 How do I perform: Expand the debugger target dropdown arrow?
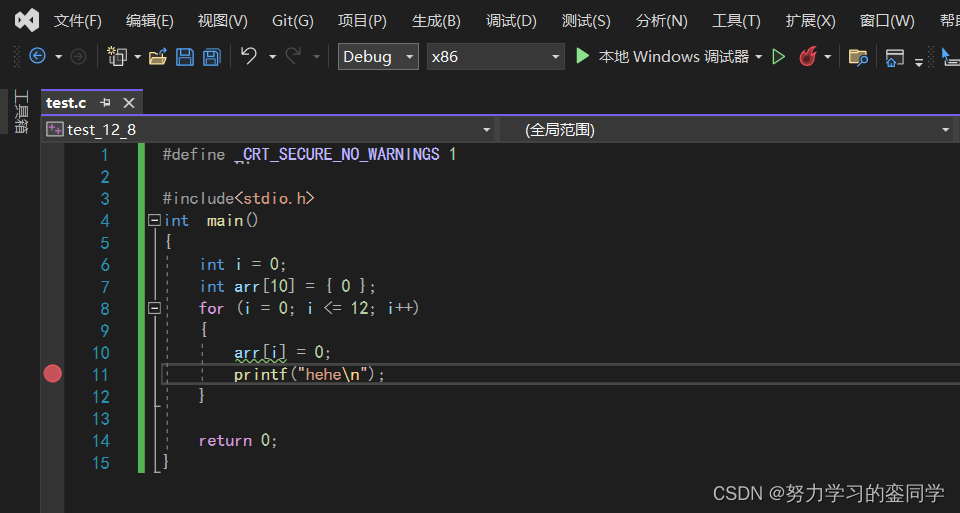[x=759, y=57]
